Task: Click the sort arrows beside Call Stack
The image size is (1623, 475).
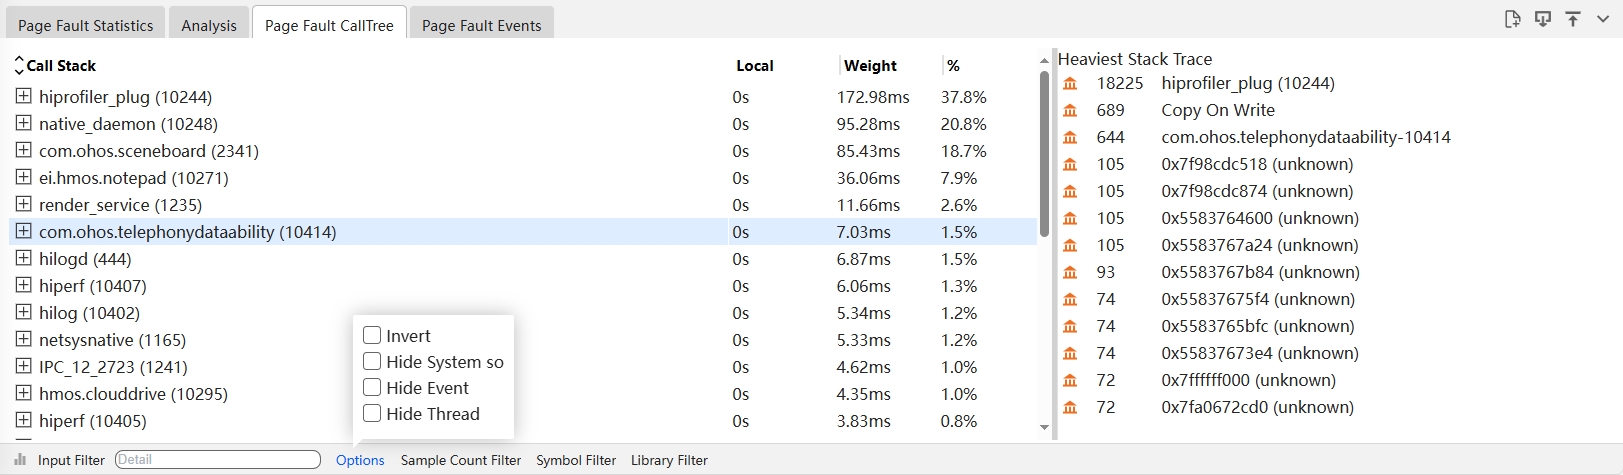Action: (x=18, y=66)
